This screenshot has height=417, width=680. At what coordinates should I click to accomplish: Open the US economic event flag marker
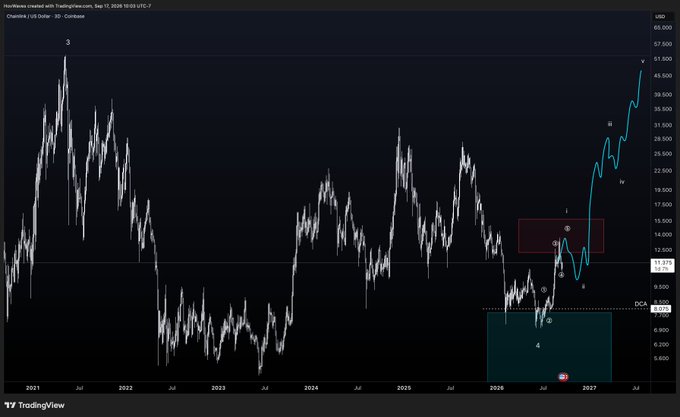(x=563, y=377)
